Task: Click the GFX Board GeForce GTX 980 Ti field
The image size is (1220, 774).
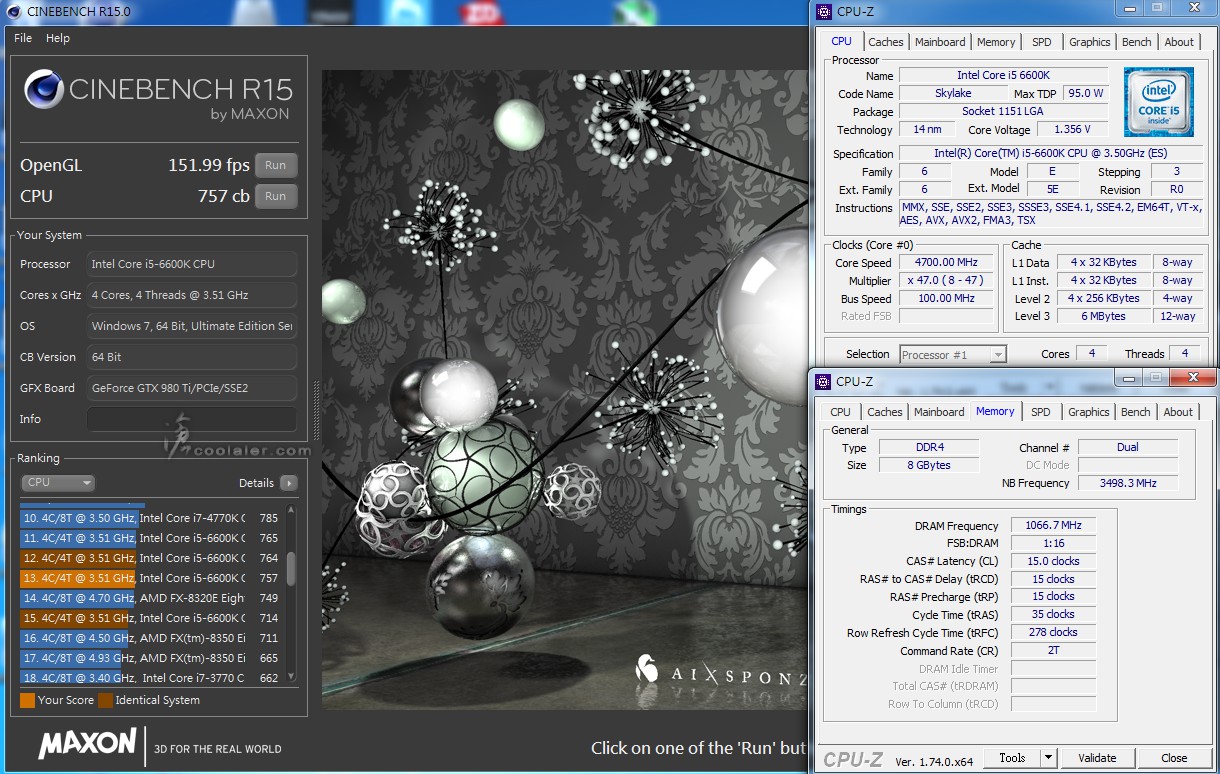Action: click(x=192, y=388)
